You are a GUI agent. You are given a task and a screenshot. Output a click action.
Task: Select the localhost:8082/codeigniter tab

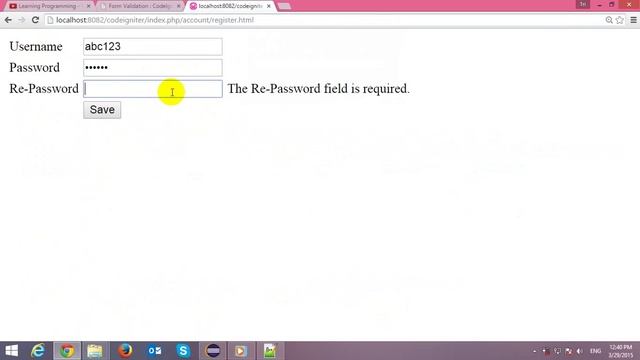pyautogui.click(x=230, y=6)
